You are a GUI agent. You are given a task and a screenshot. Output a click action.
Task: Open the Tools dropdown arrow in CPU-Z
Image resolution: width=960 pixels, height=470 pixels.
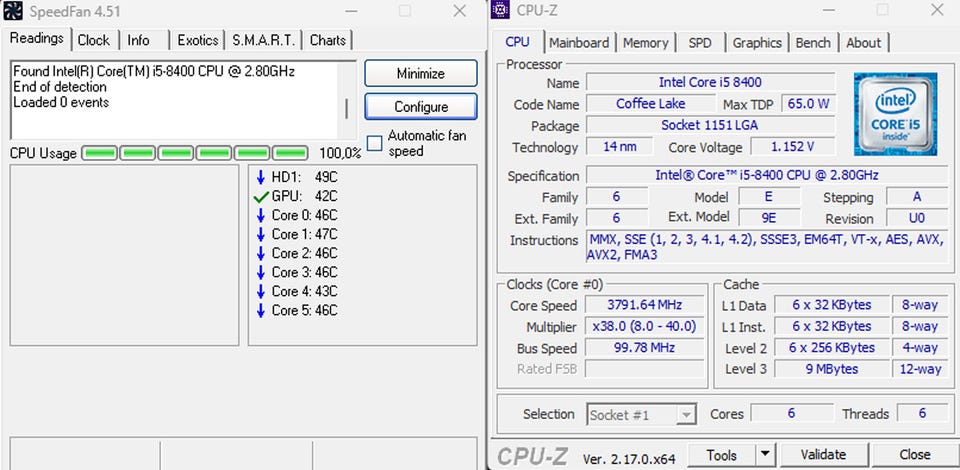[764, 455]
